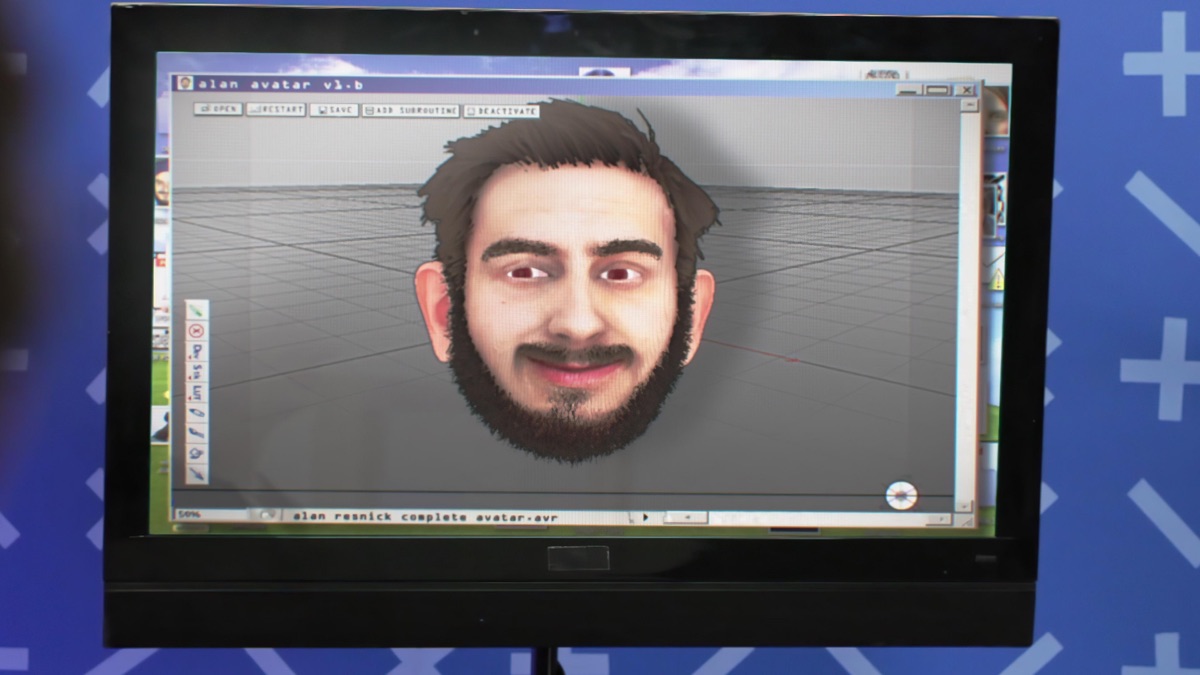Open the 'LUT' tool flyout in palette
The image size is (1200, 675).
point(197,391)
